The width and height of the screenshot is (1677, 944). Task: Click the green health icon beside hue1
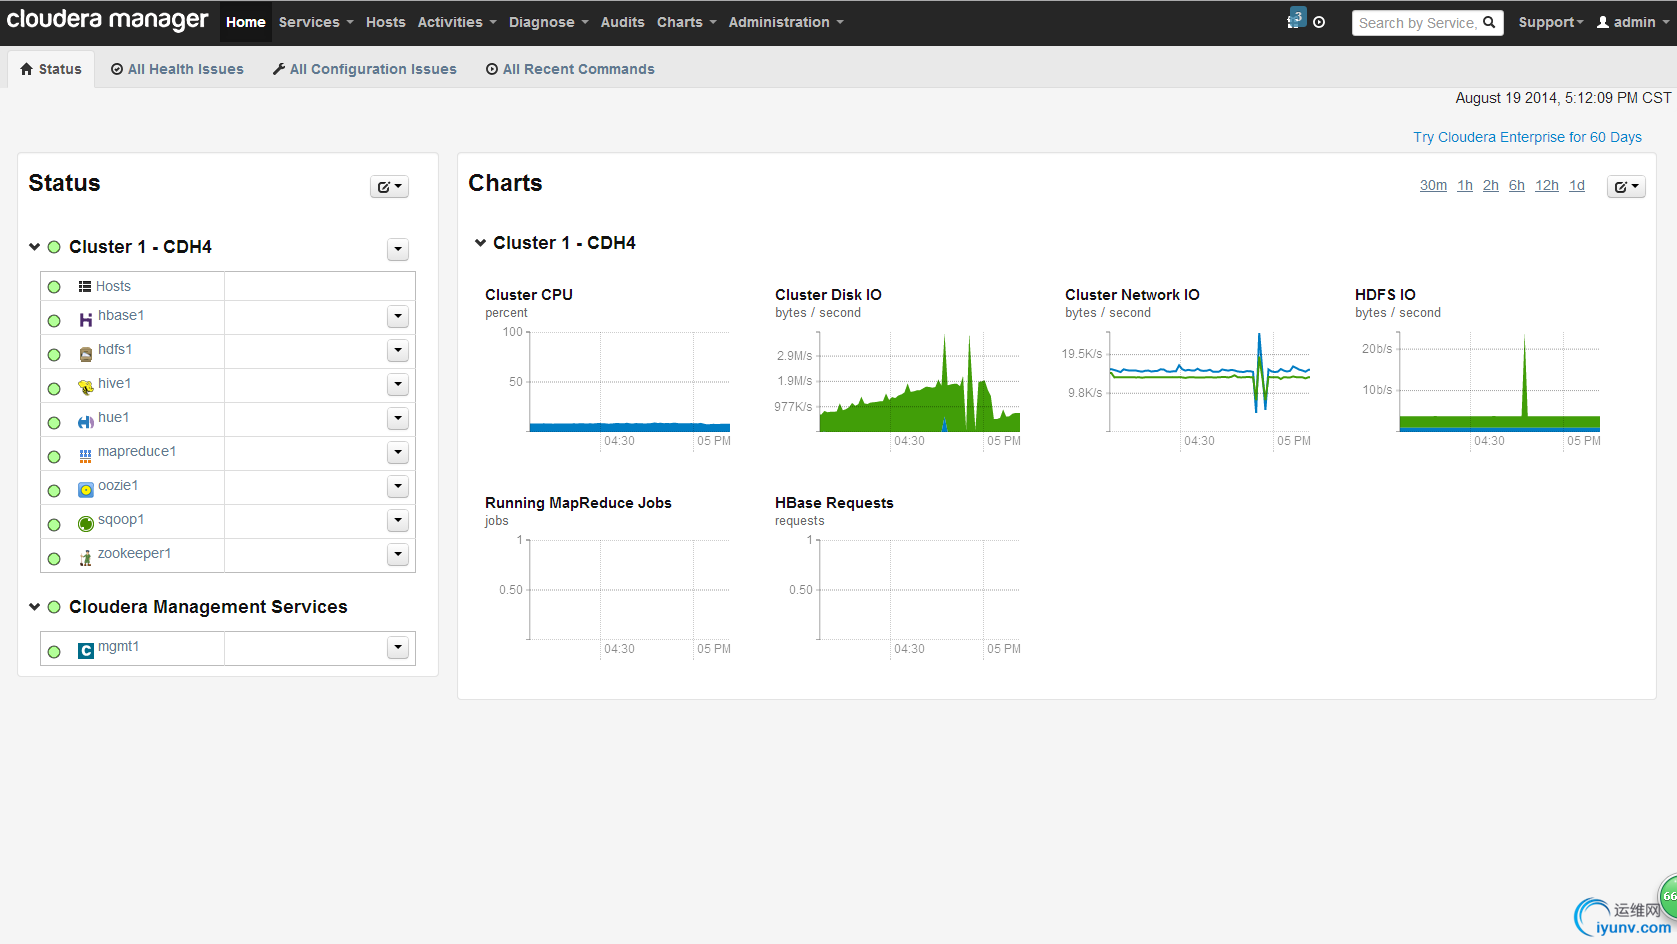tap(54, 423)
